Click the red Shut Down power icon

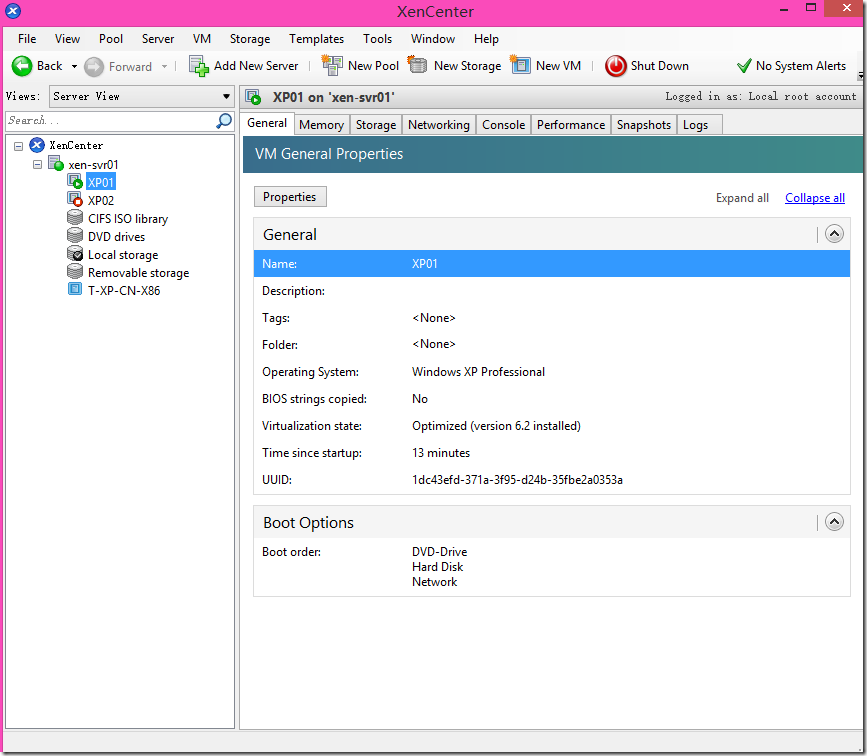[x=615, y=66]
